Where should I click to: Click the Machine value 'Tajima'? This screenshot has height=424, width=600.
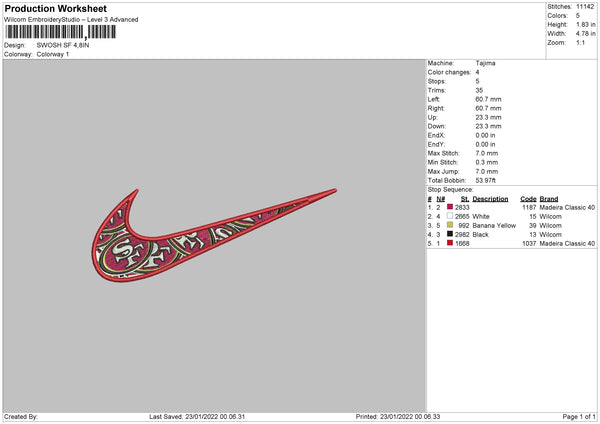[x=486, y=63]
